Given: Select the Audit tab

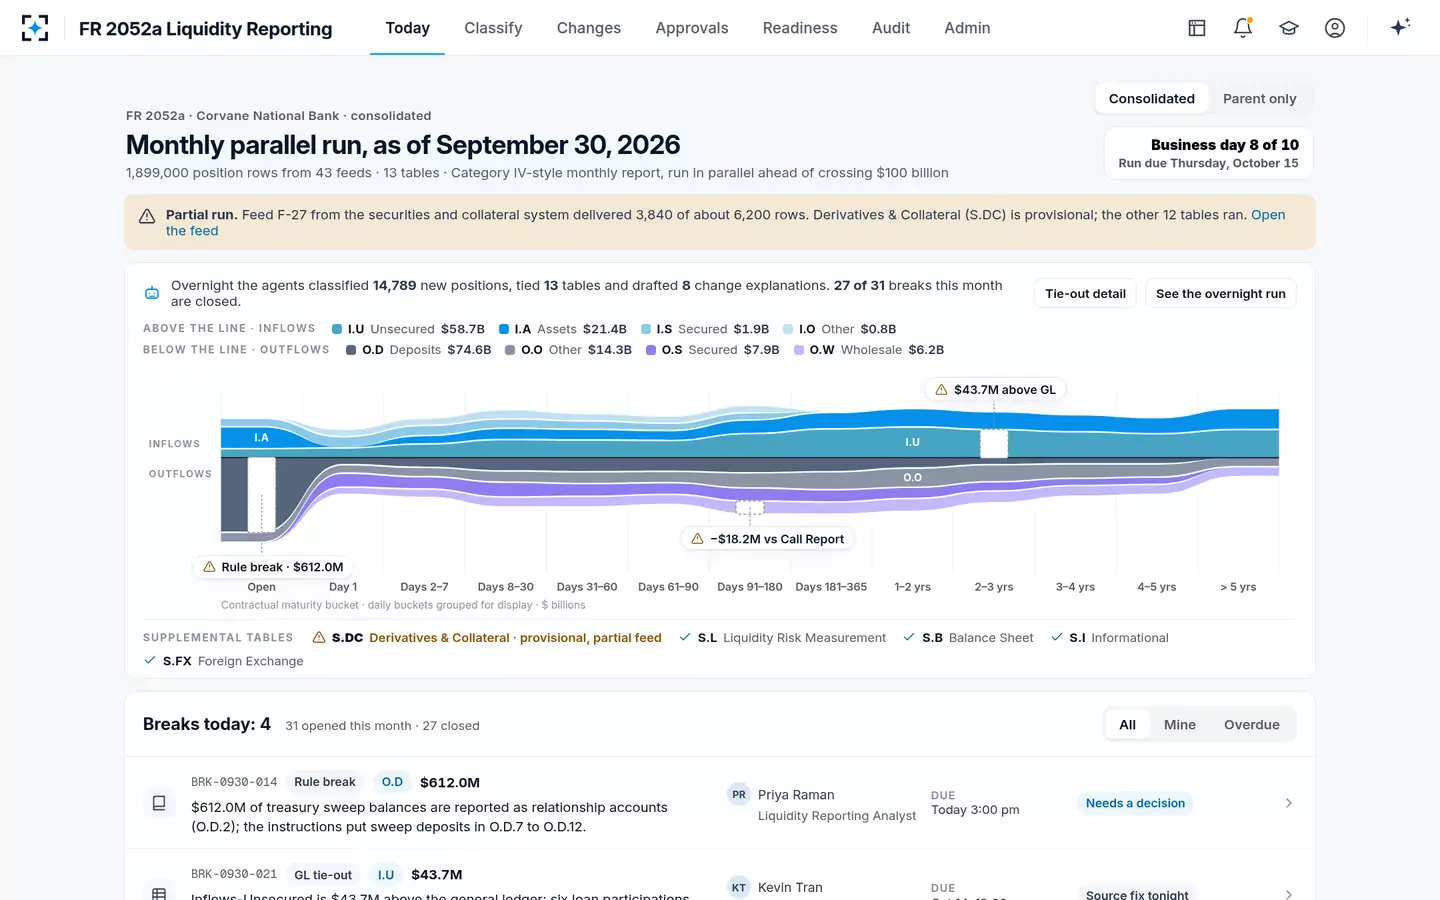Looking at the screenshot, I should (891, 28).
